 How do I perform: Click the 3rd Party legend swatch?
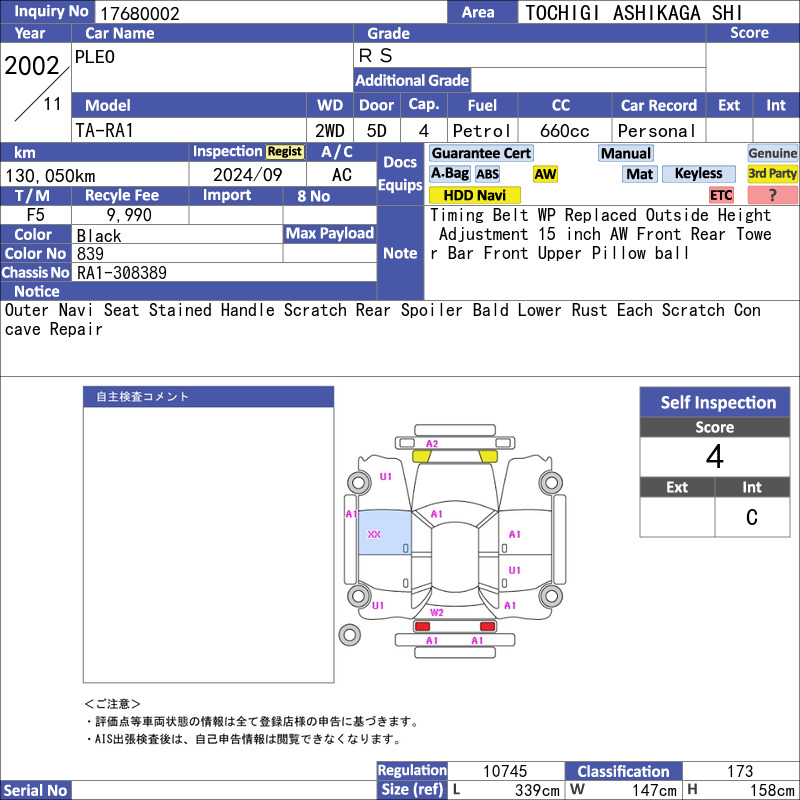pyautogui.click(x=772, y=174)
